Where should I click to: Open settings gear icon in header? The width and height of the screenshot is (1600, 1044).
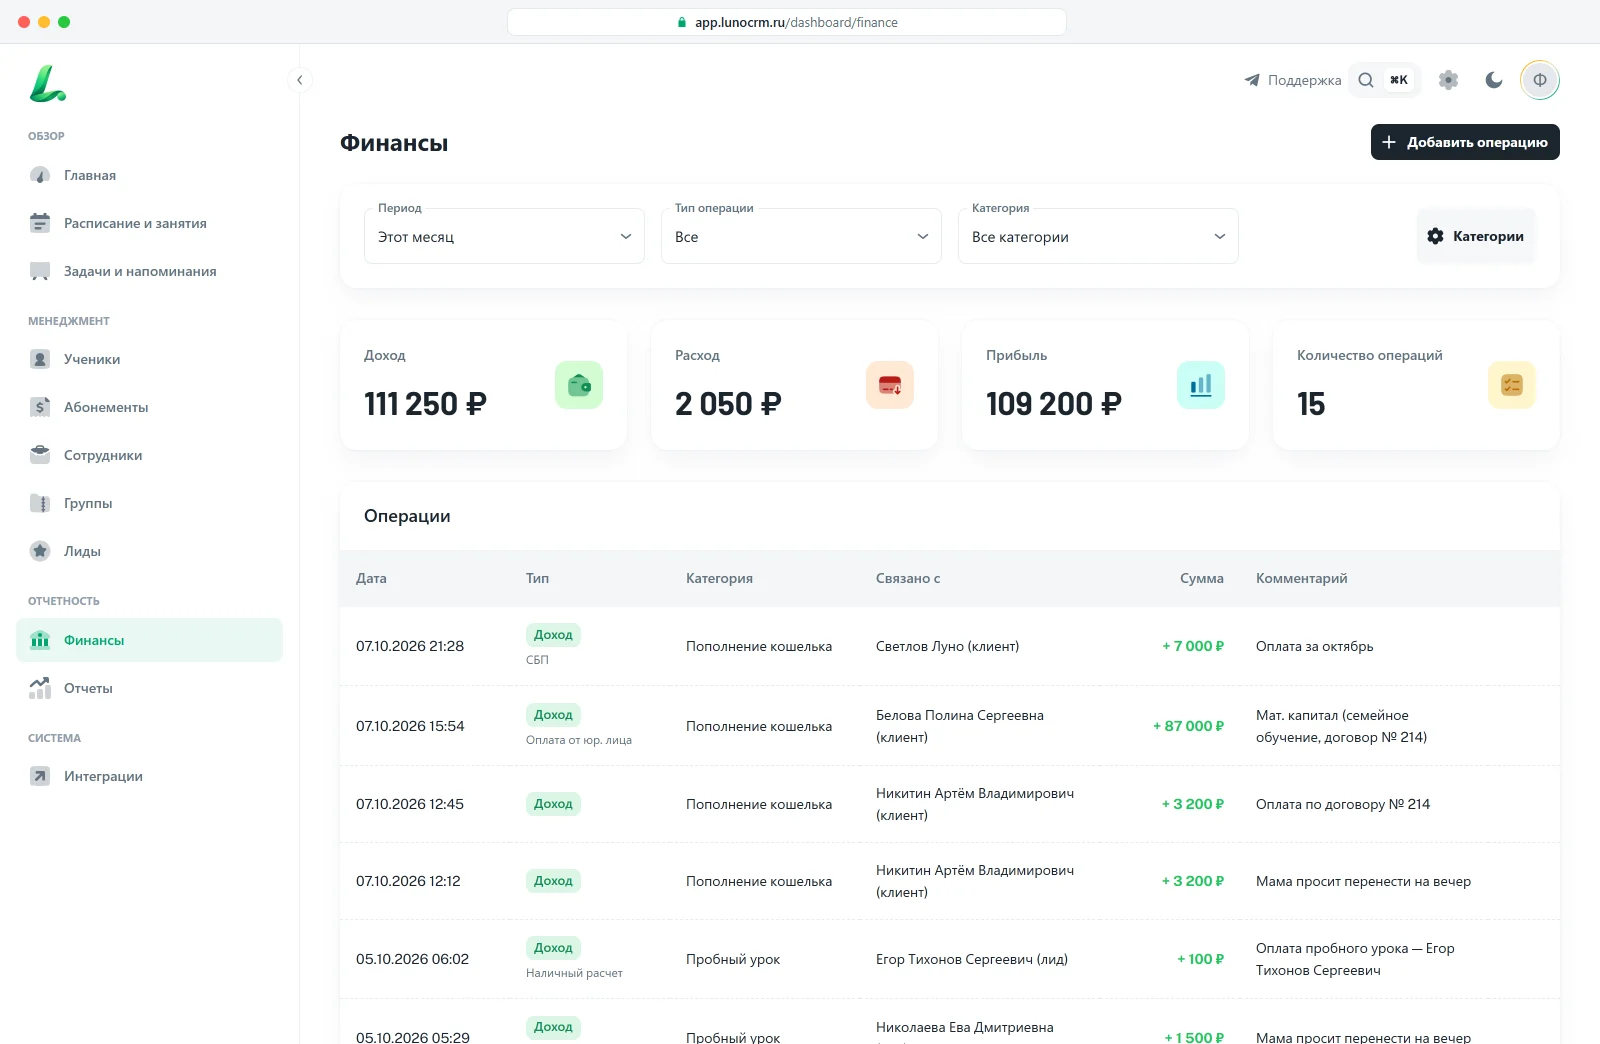1448,80
